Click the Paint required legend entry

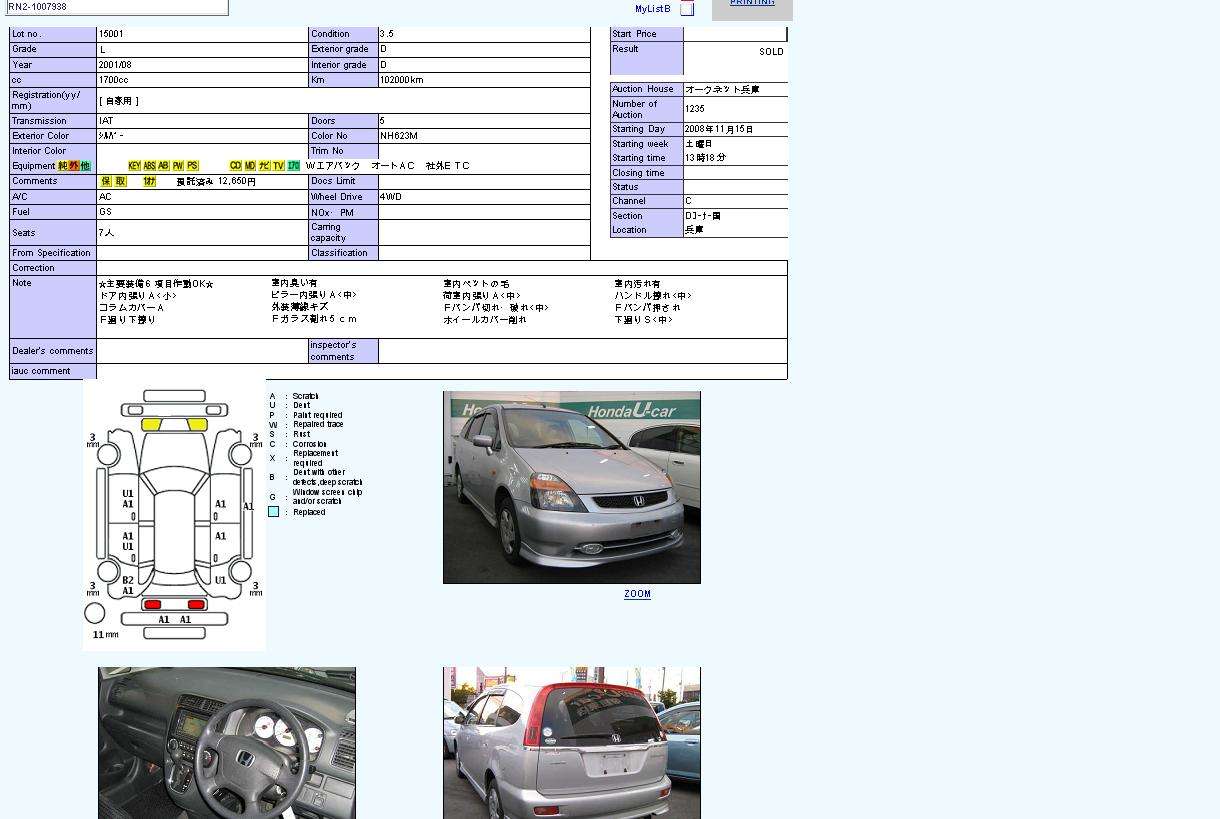(318, 415)
